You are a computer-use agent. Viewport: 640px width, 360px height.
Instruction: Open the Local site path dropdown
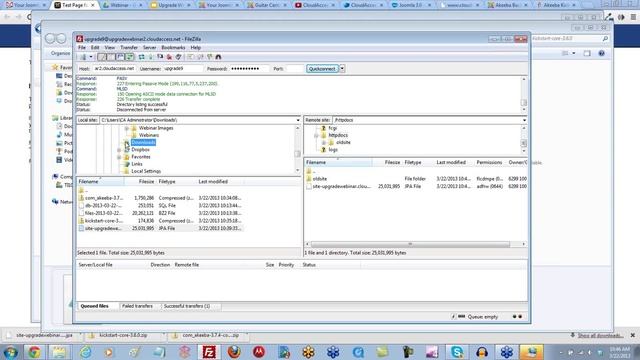298,120
